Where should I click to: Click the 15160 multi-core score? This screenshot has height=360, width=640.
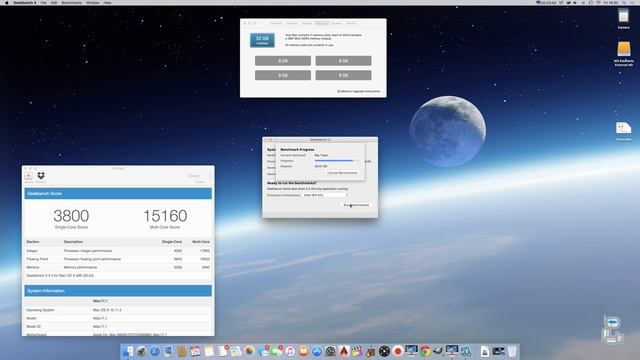[x=165, y=216]
